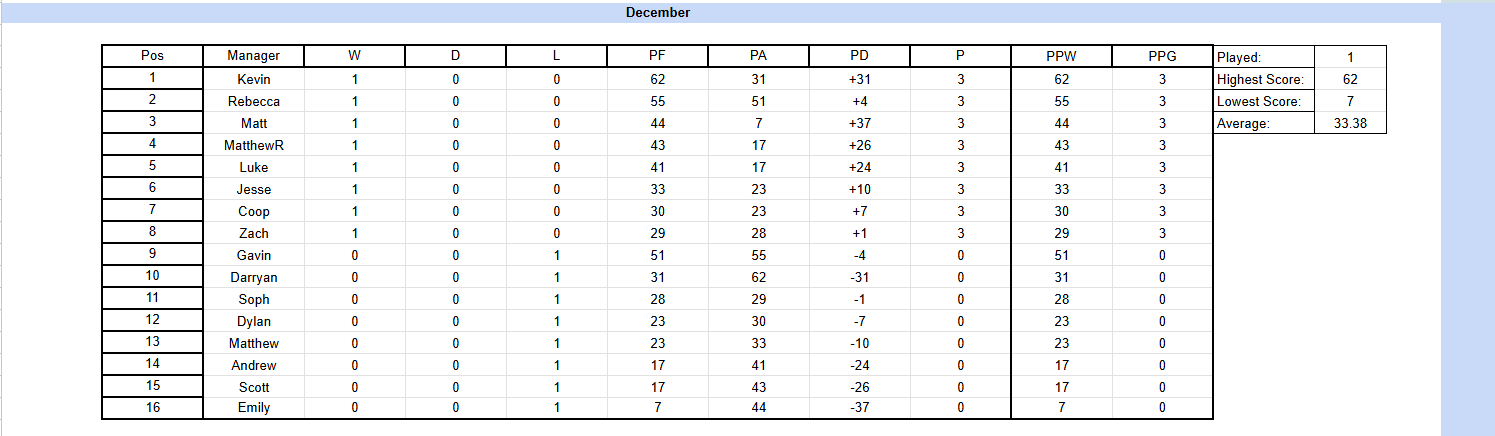Select the cell containing Kevin
This screenshot has width=1495, height=436.
253,79
